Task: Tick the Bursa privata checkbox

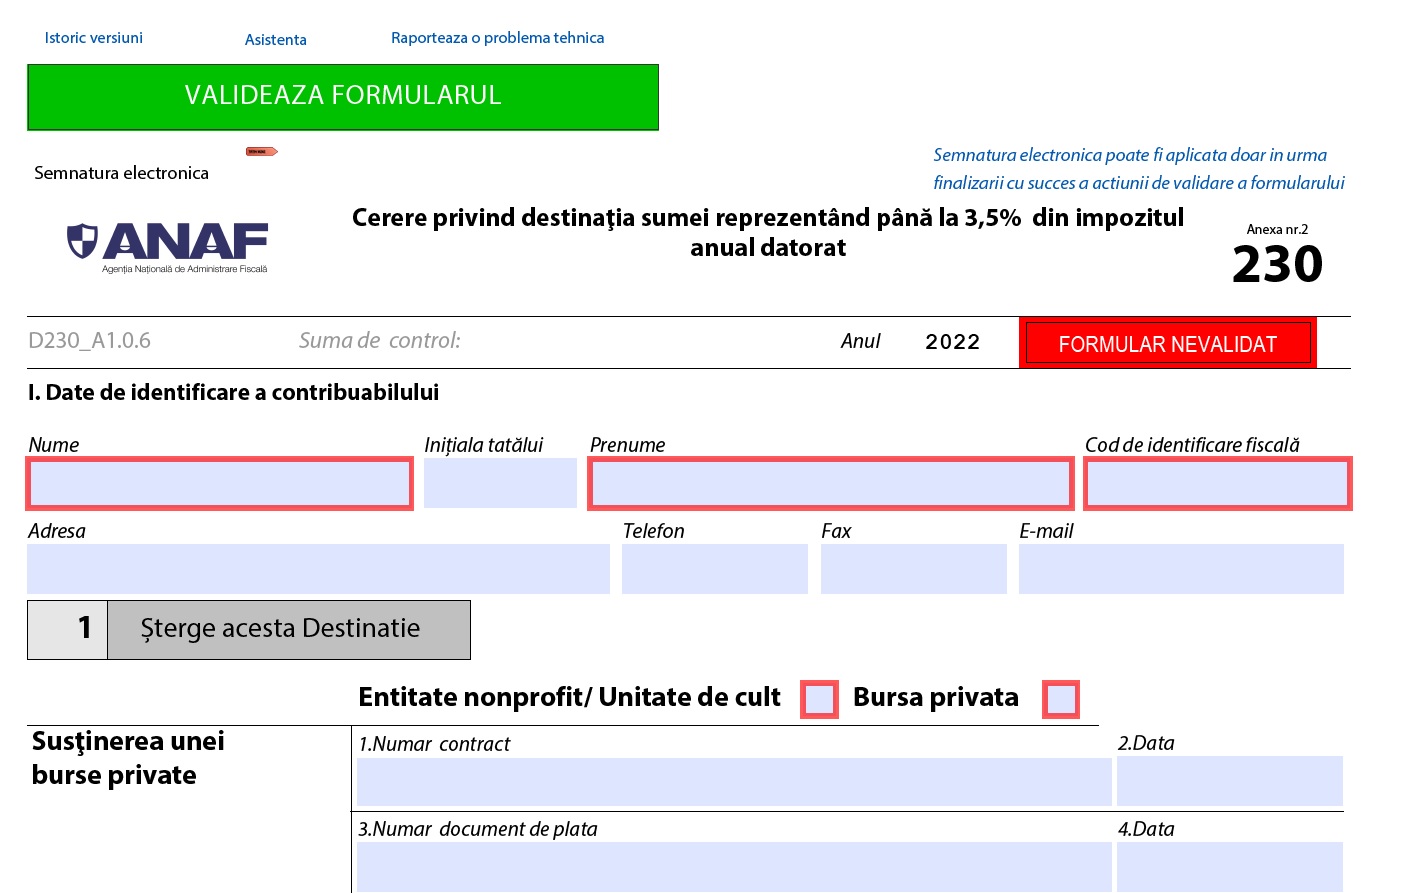Action: 1060,699
